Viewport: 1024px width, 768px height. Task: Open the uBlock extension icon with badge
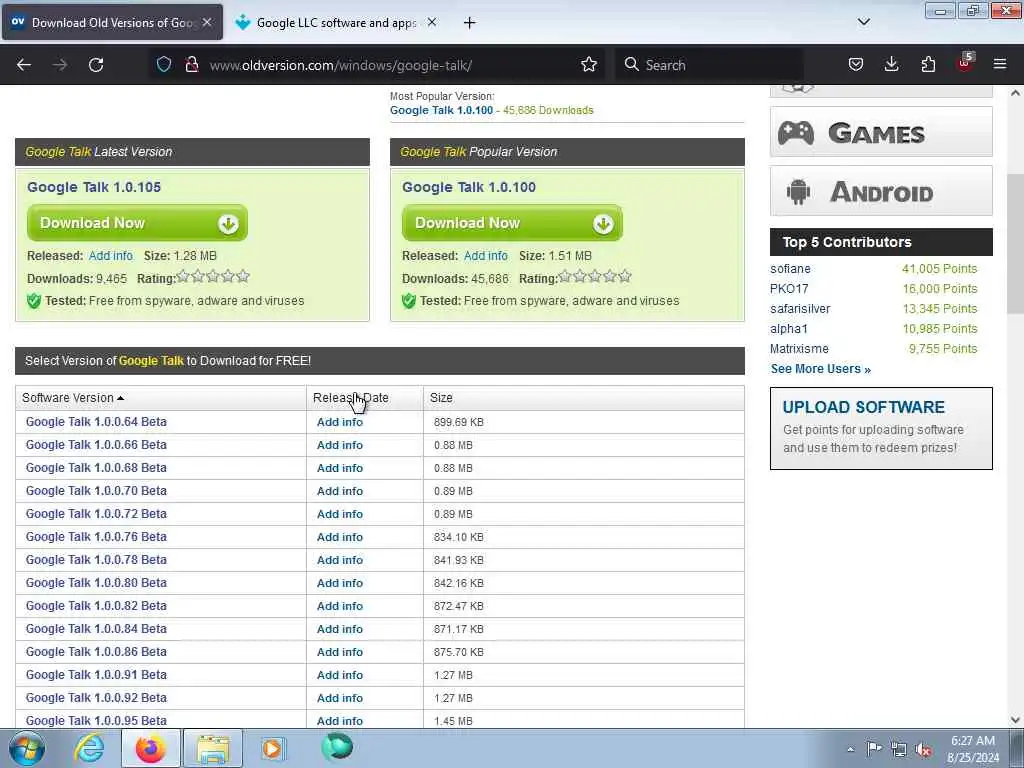965,63
